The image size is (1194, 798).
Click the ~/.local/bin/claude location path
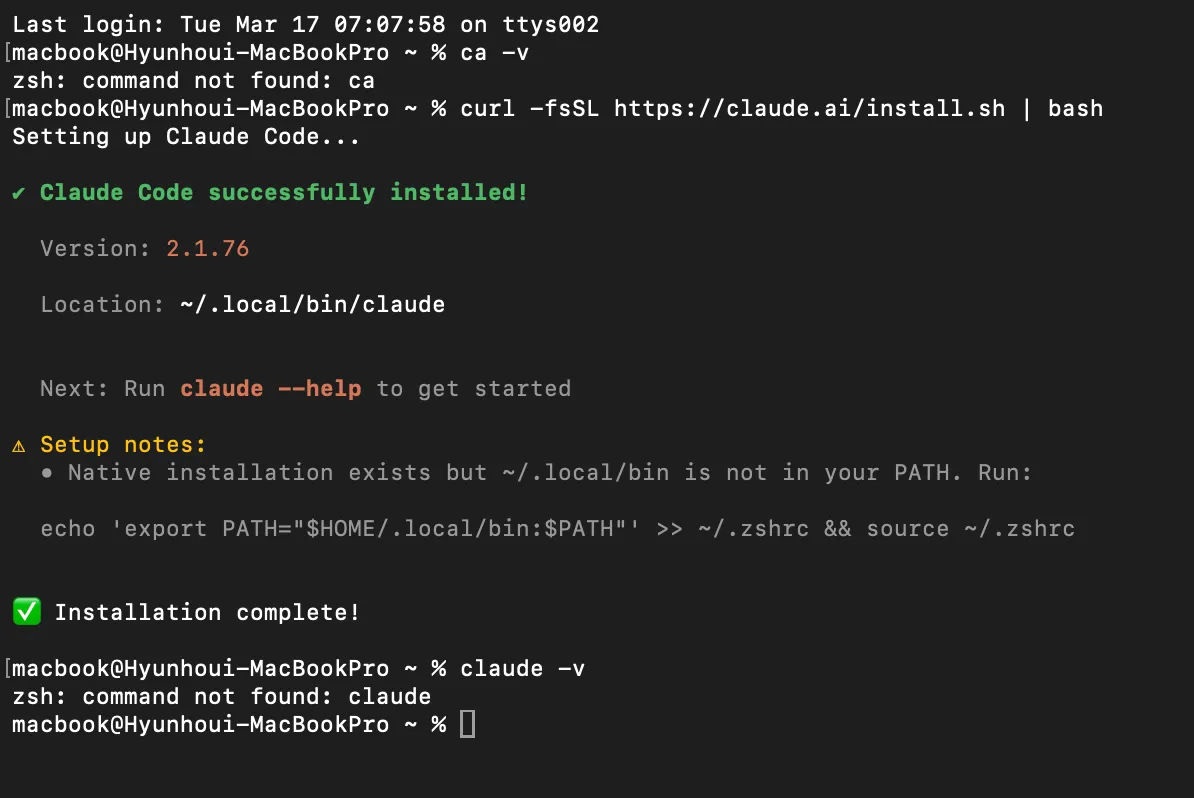312,305
